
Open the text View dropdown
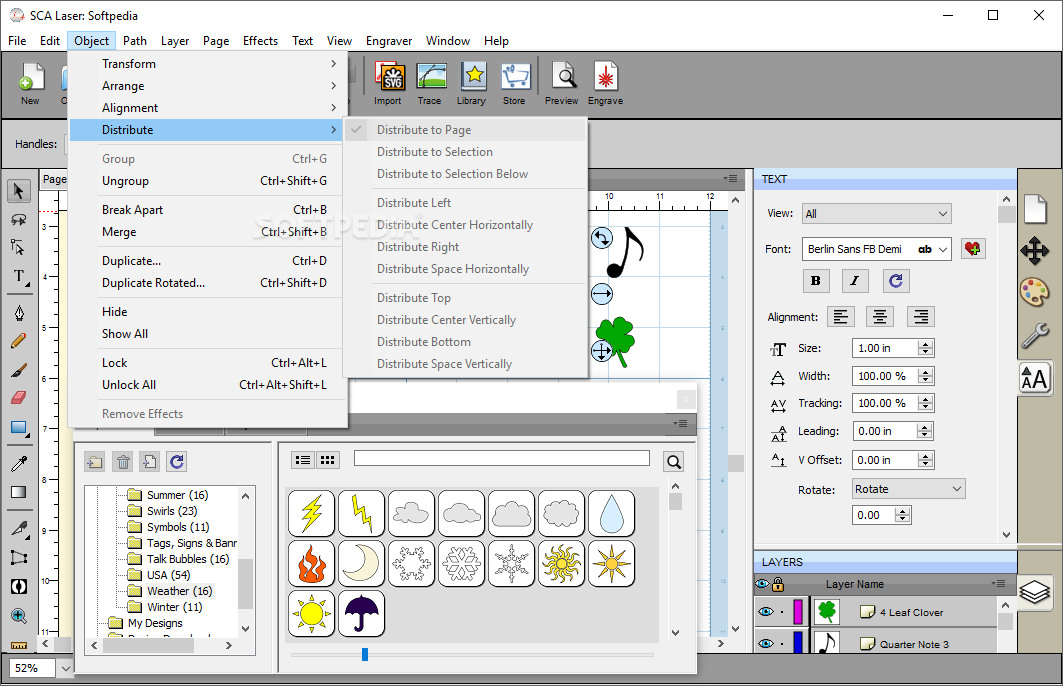pyautogui.click(x=877, y=214)
